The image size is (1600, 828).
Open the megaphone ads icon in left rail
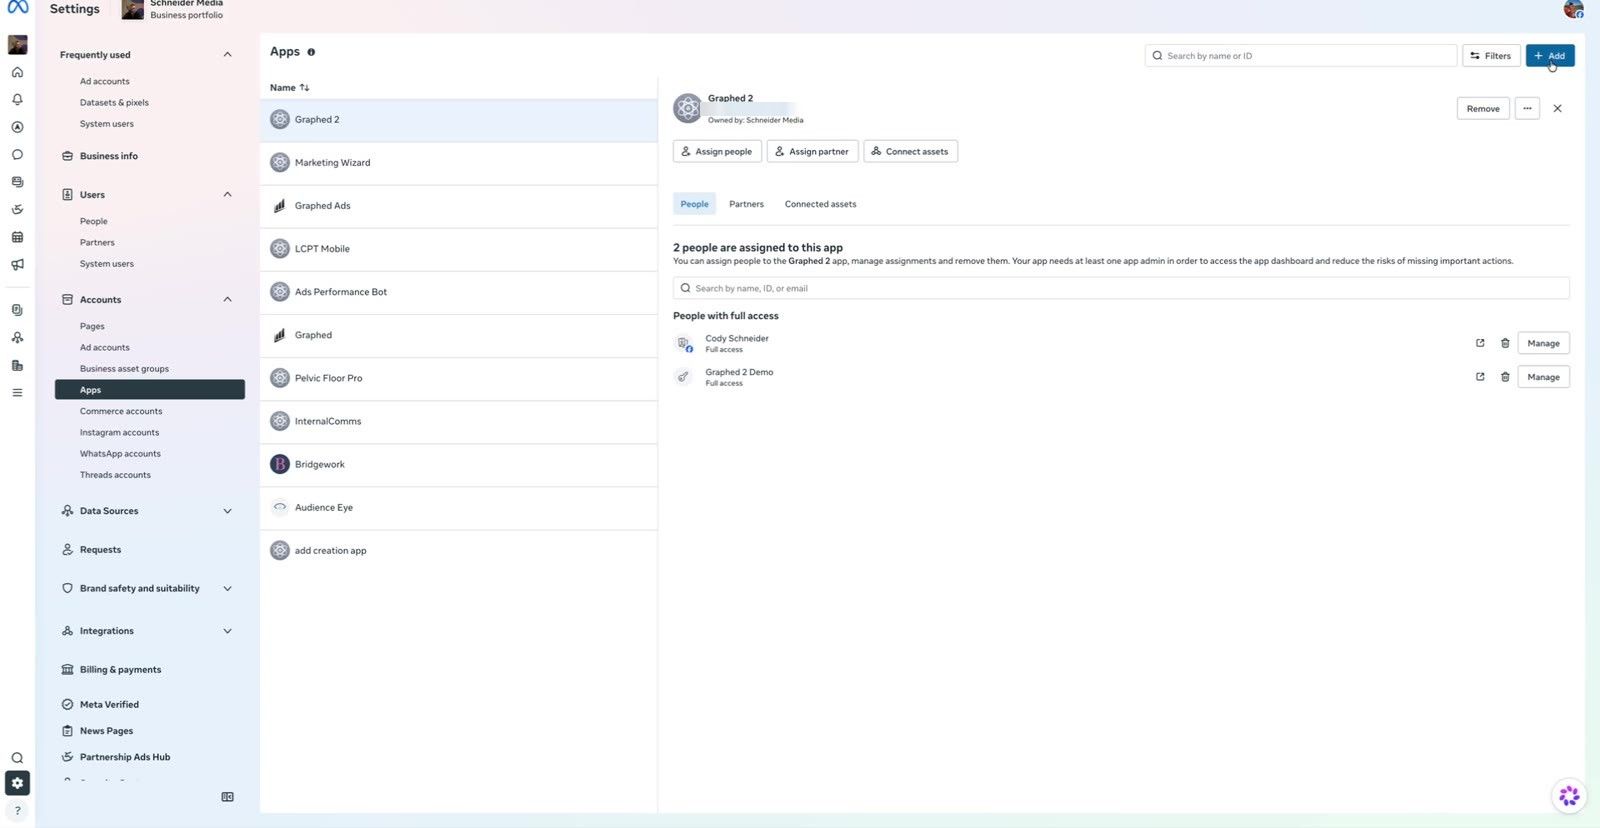(x=17, y=265)
